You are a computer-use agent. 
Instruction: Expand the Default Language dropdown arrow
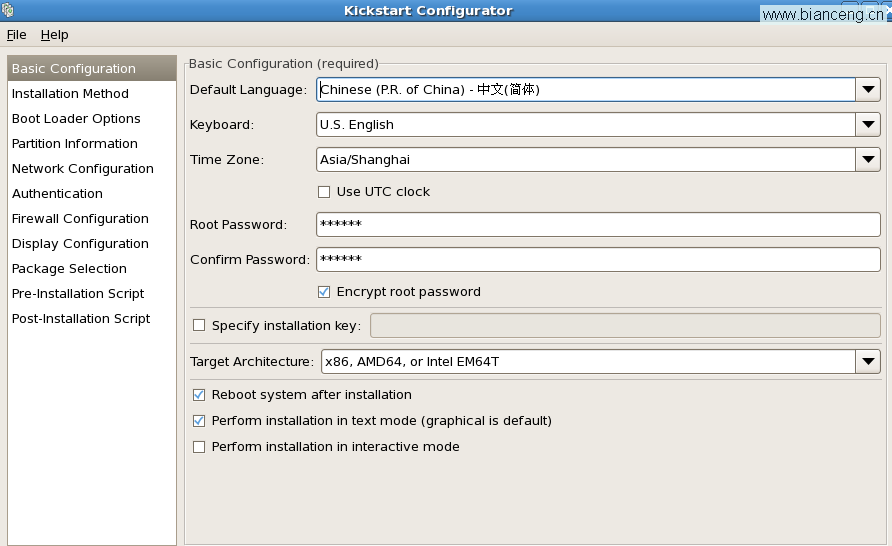(x=868, y=89)
